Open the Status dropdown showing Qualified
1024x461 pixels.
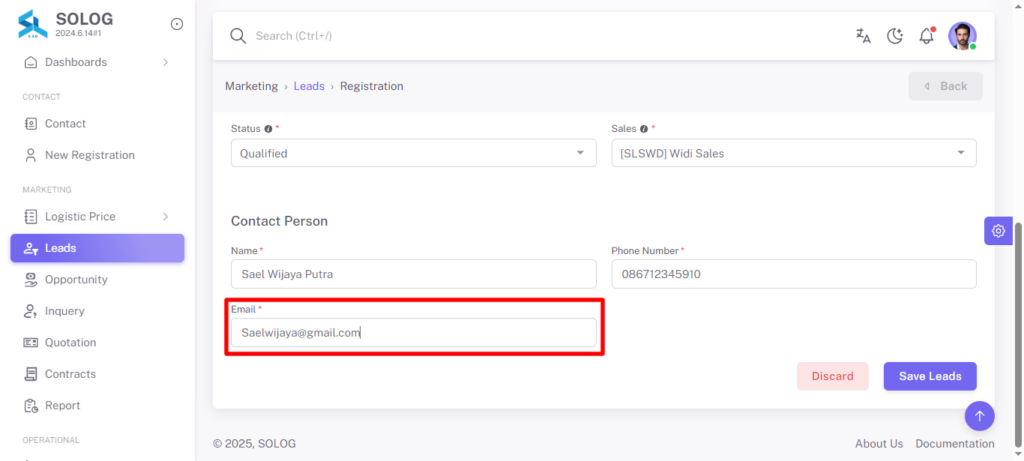coord(413,153)
